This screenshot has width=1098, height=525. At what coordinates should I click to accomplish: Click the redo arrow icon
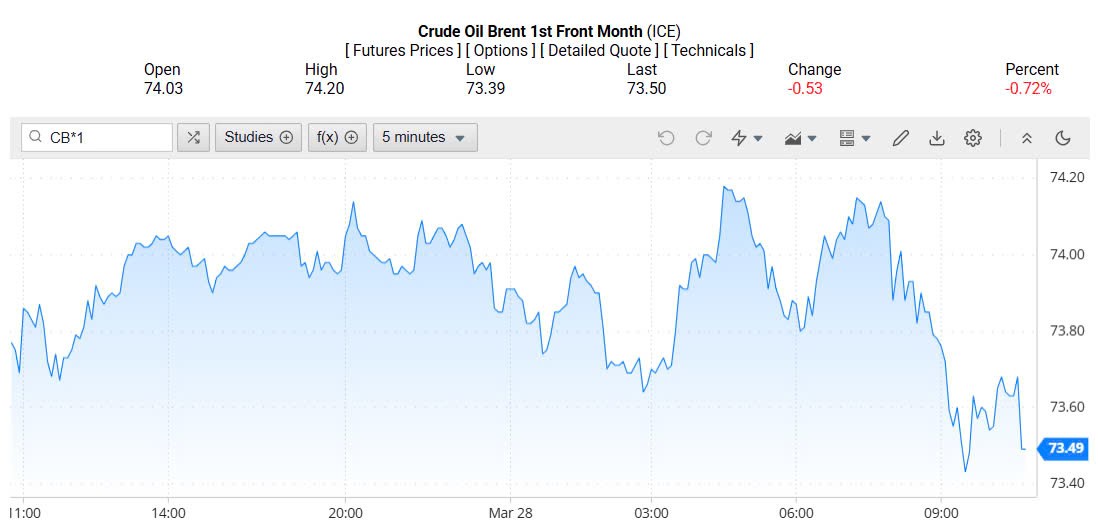click(703, 138)
